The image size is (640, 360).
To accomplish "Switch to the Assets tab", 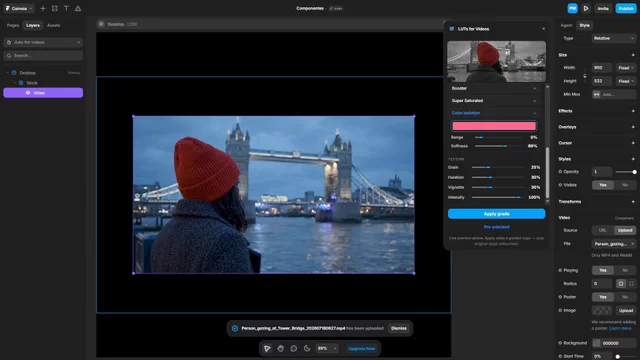I will pos(53,25).
